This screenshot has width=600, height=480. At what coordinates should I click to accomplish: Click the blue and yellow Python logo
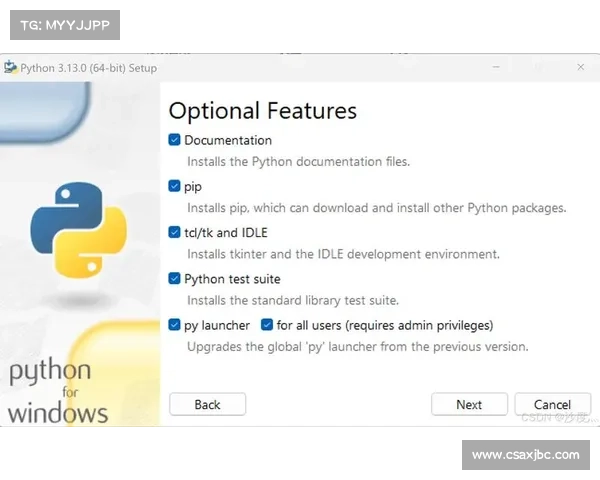78,214
